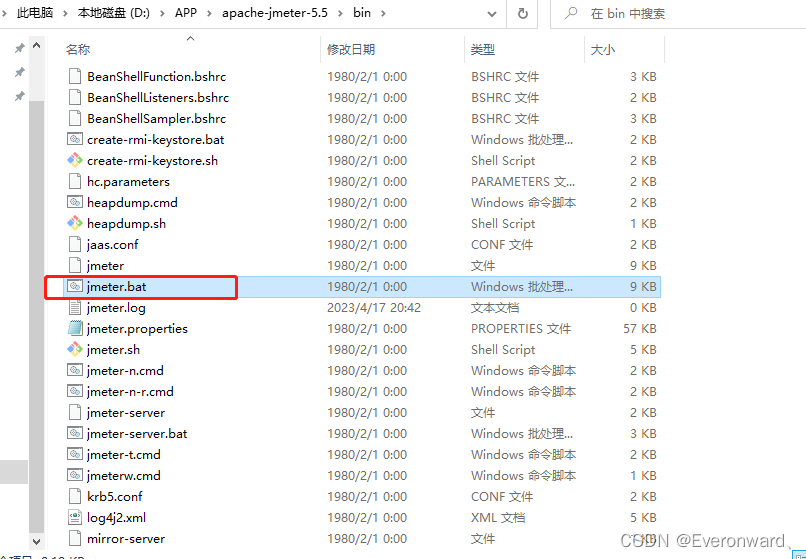Screen dimensions: 806x559
Task: Click the log4j2.xml document icon
Action: pyautogui.click(x=75, y=518)
